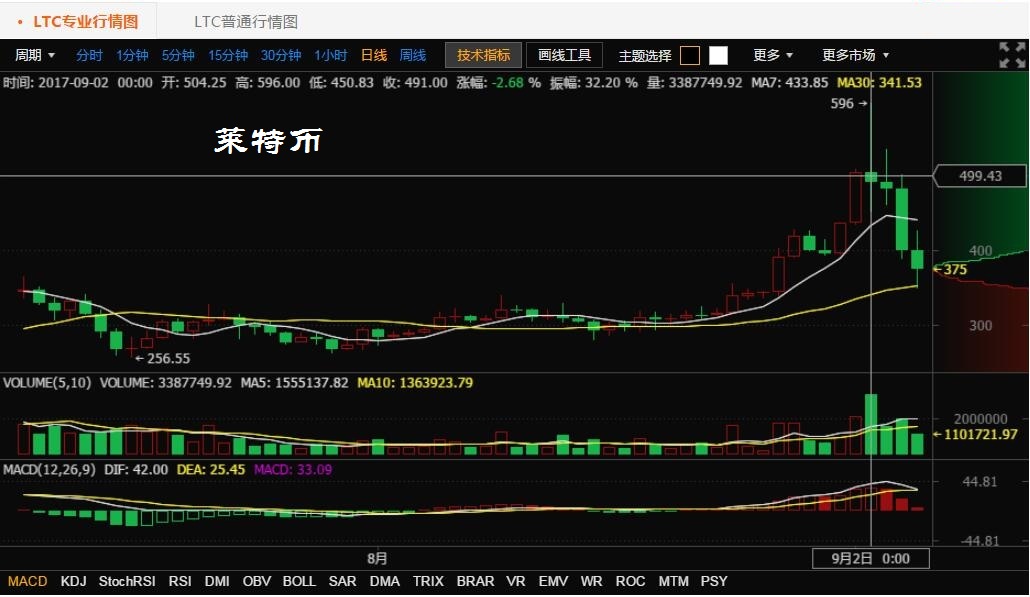
Task: Choose the white theme swatch
Action: (719, 56)
